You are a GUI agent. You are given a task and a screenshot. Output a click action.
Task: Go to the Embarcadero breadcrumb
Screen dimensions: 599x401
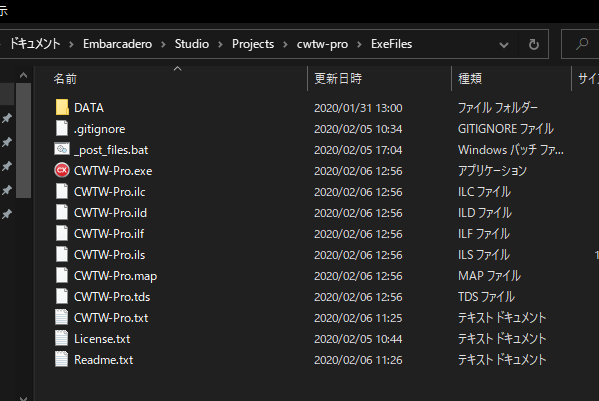pyautogui.click(x=118, y=44)
